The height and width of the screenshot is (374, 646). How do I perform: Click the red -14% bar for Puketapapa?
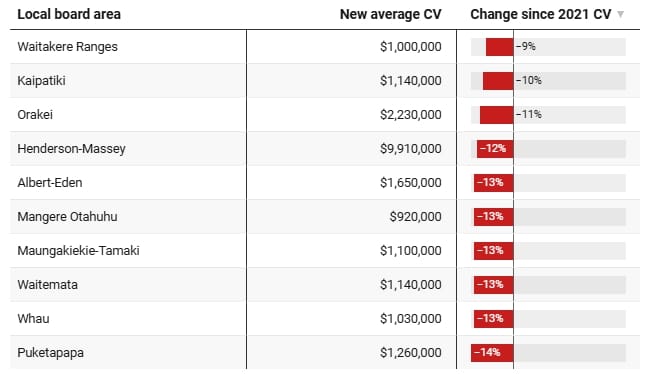[x=492, y=353]
